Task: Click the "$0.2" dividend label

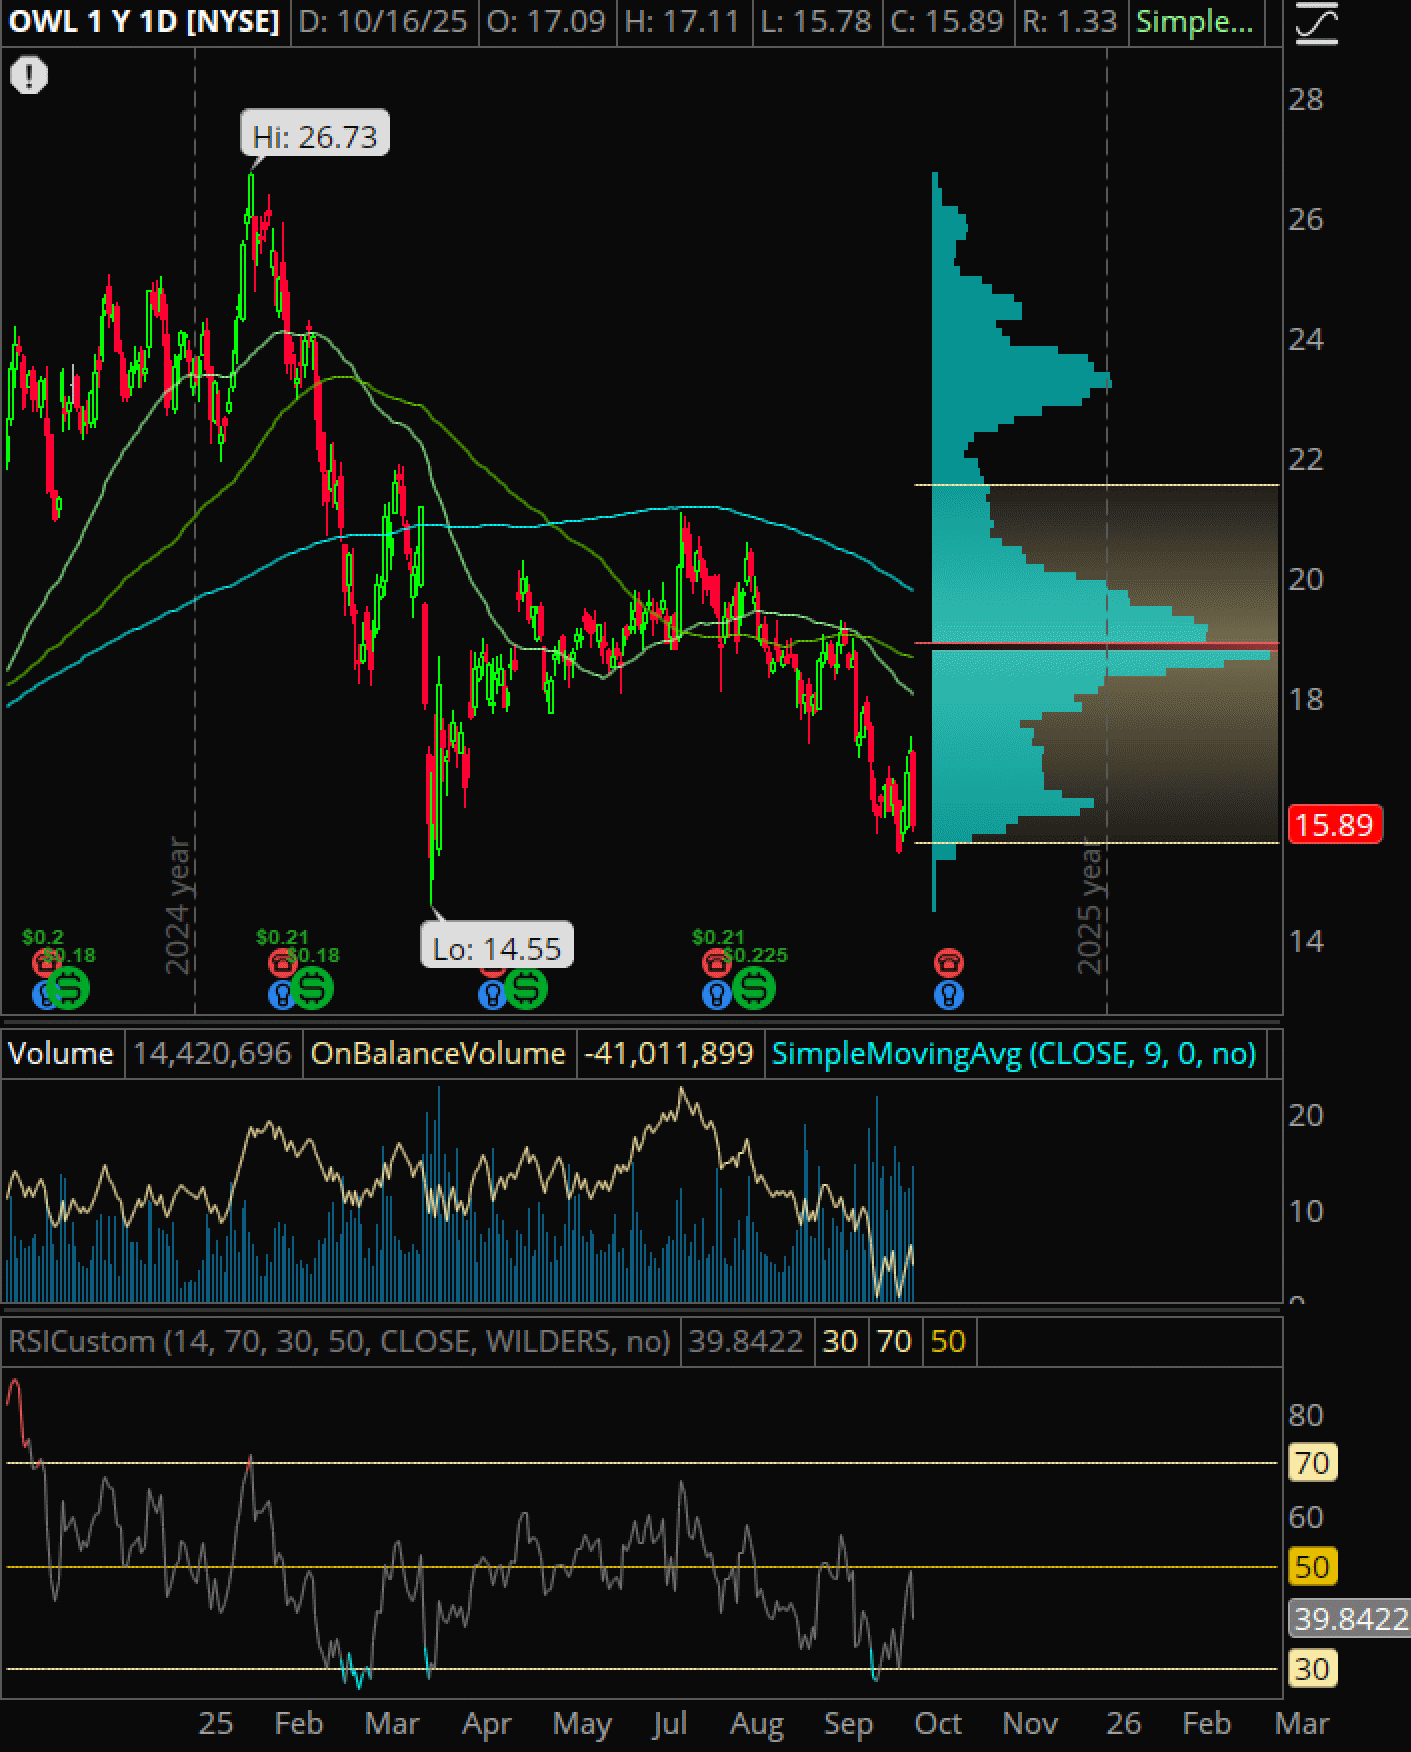Action: pos(43,937)
